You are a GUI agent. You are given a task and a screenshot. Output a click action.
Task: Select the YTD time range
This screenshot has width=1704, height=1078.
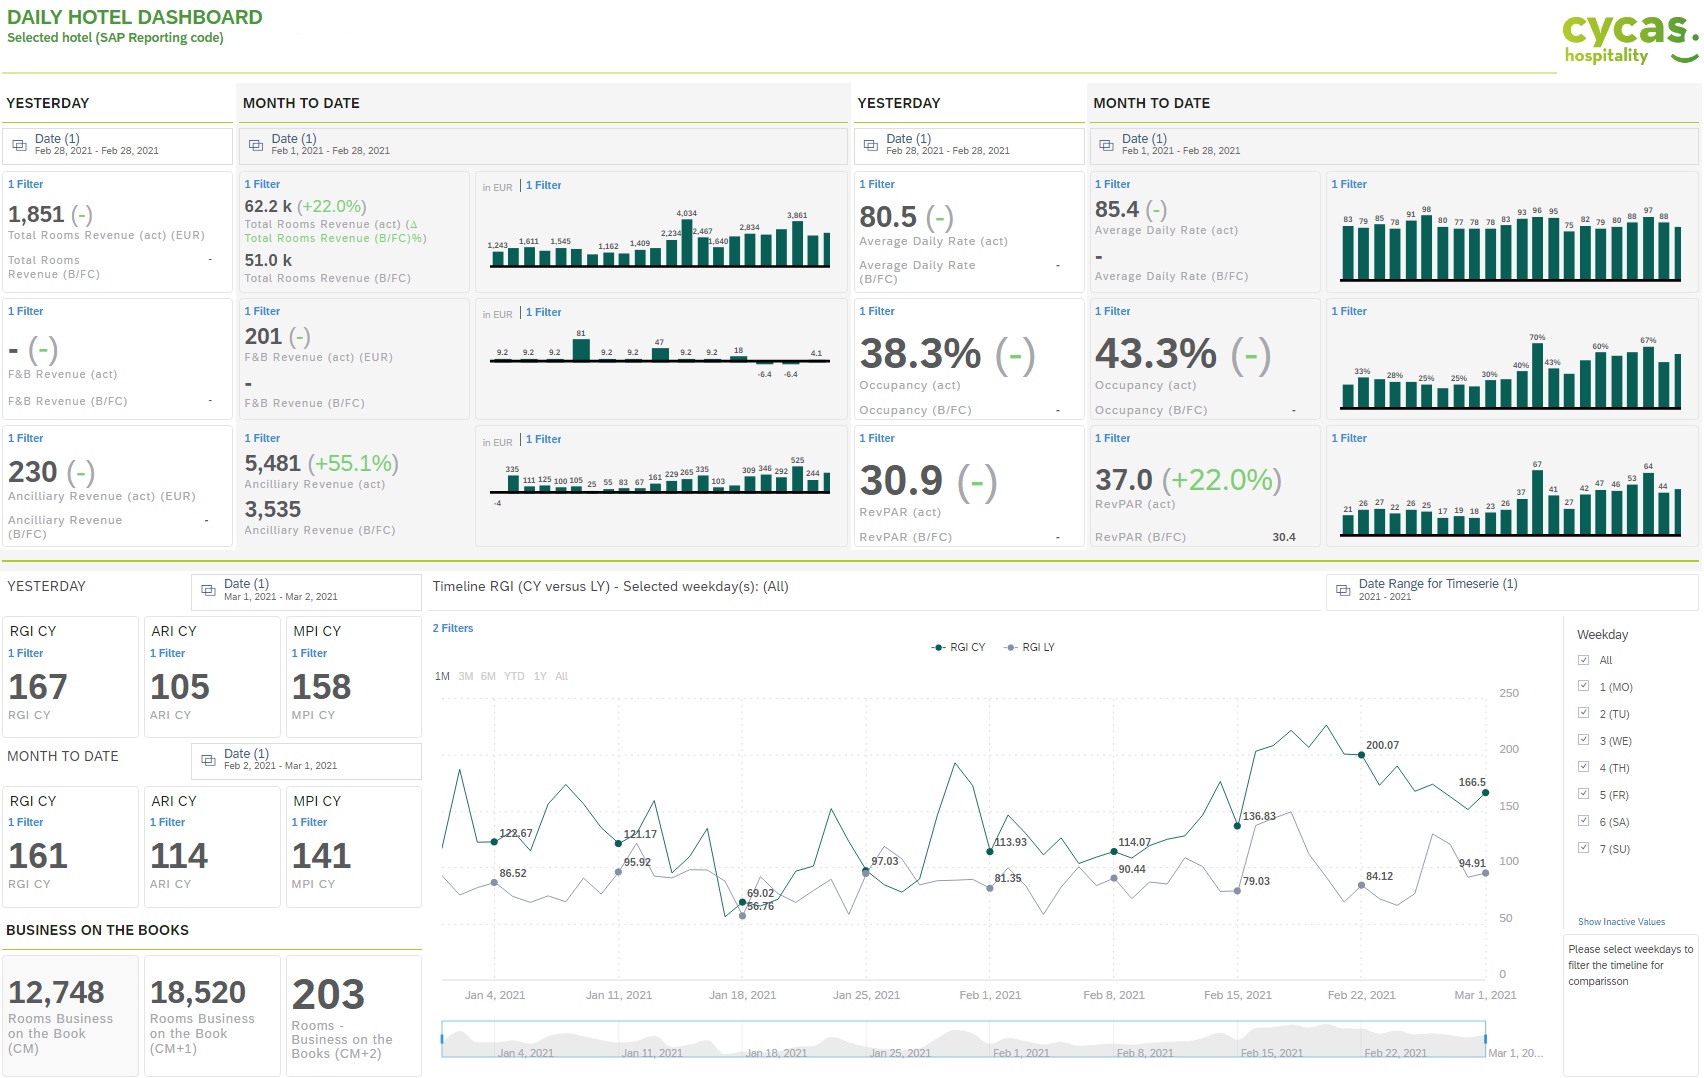pyautogui.click(x=514, y=676)
